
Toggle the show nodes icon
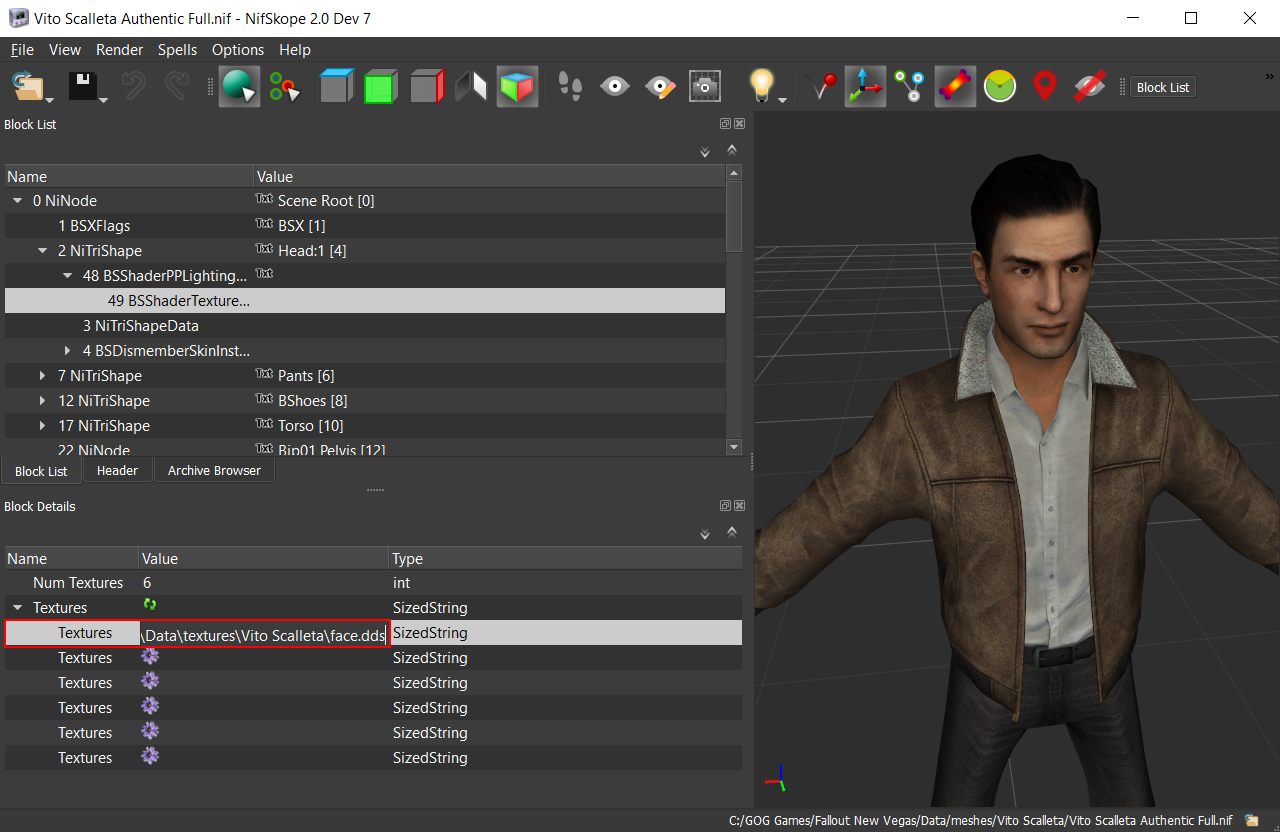click(909, 87)
